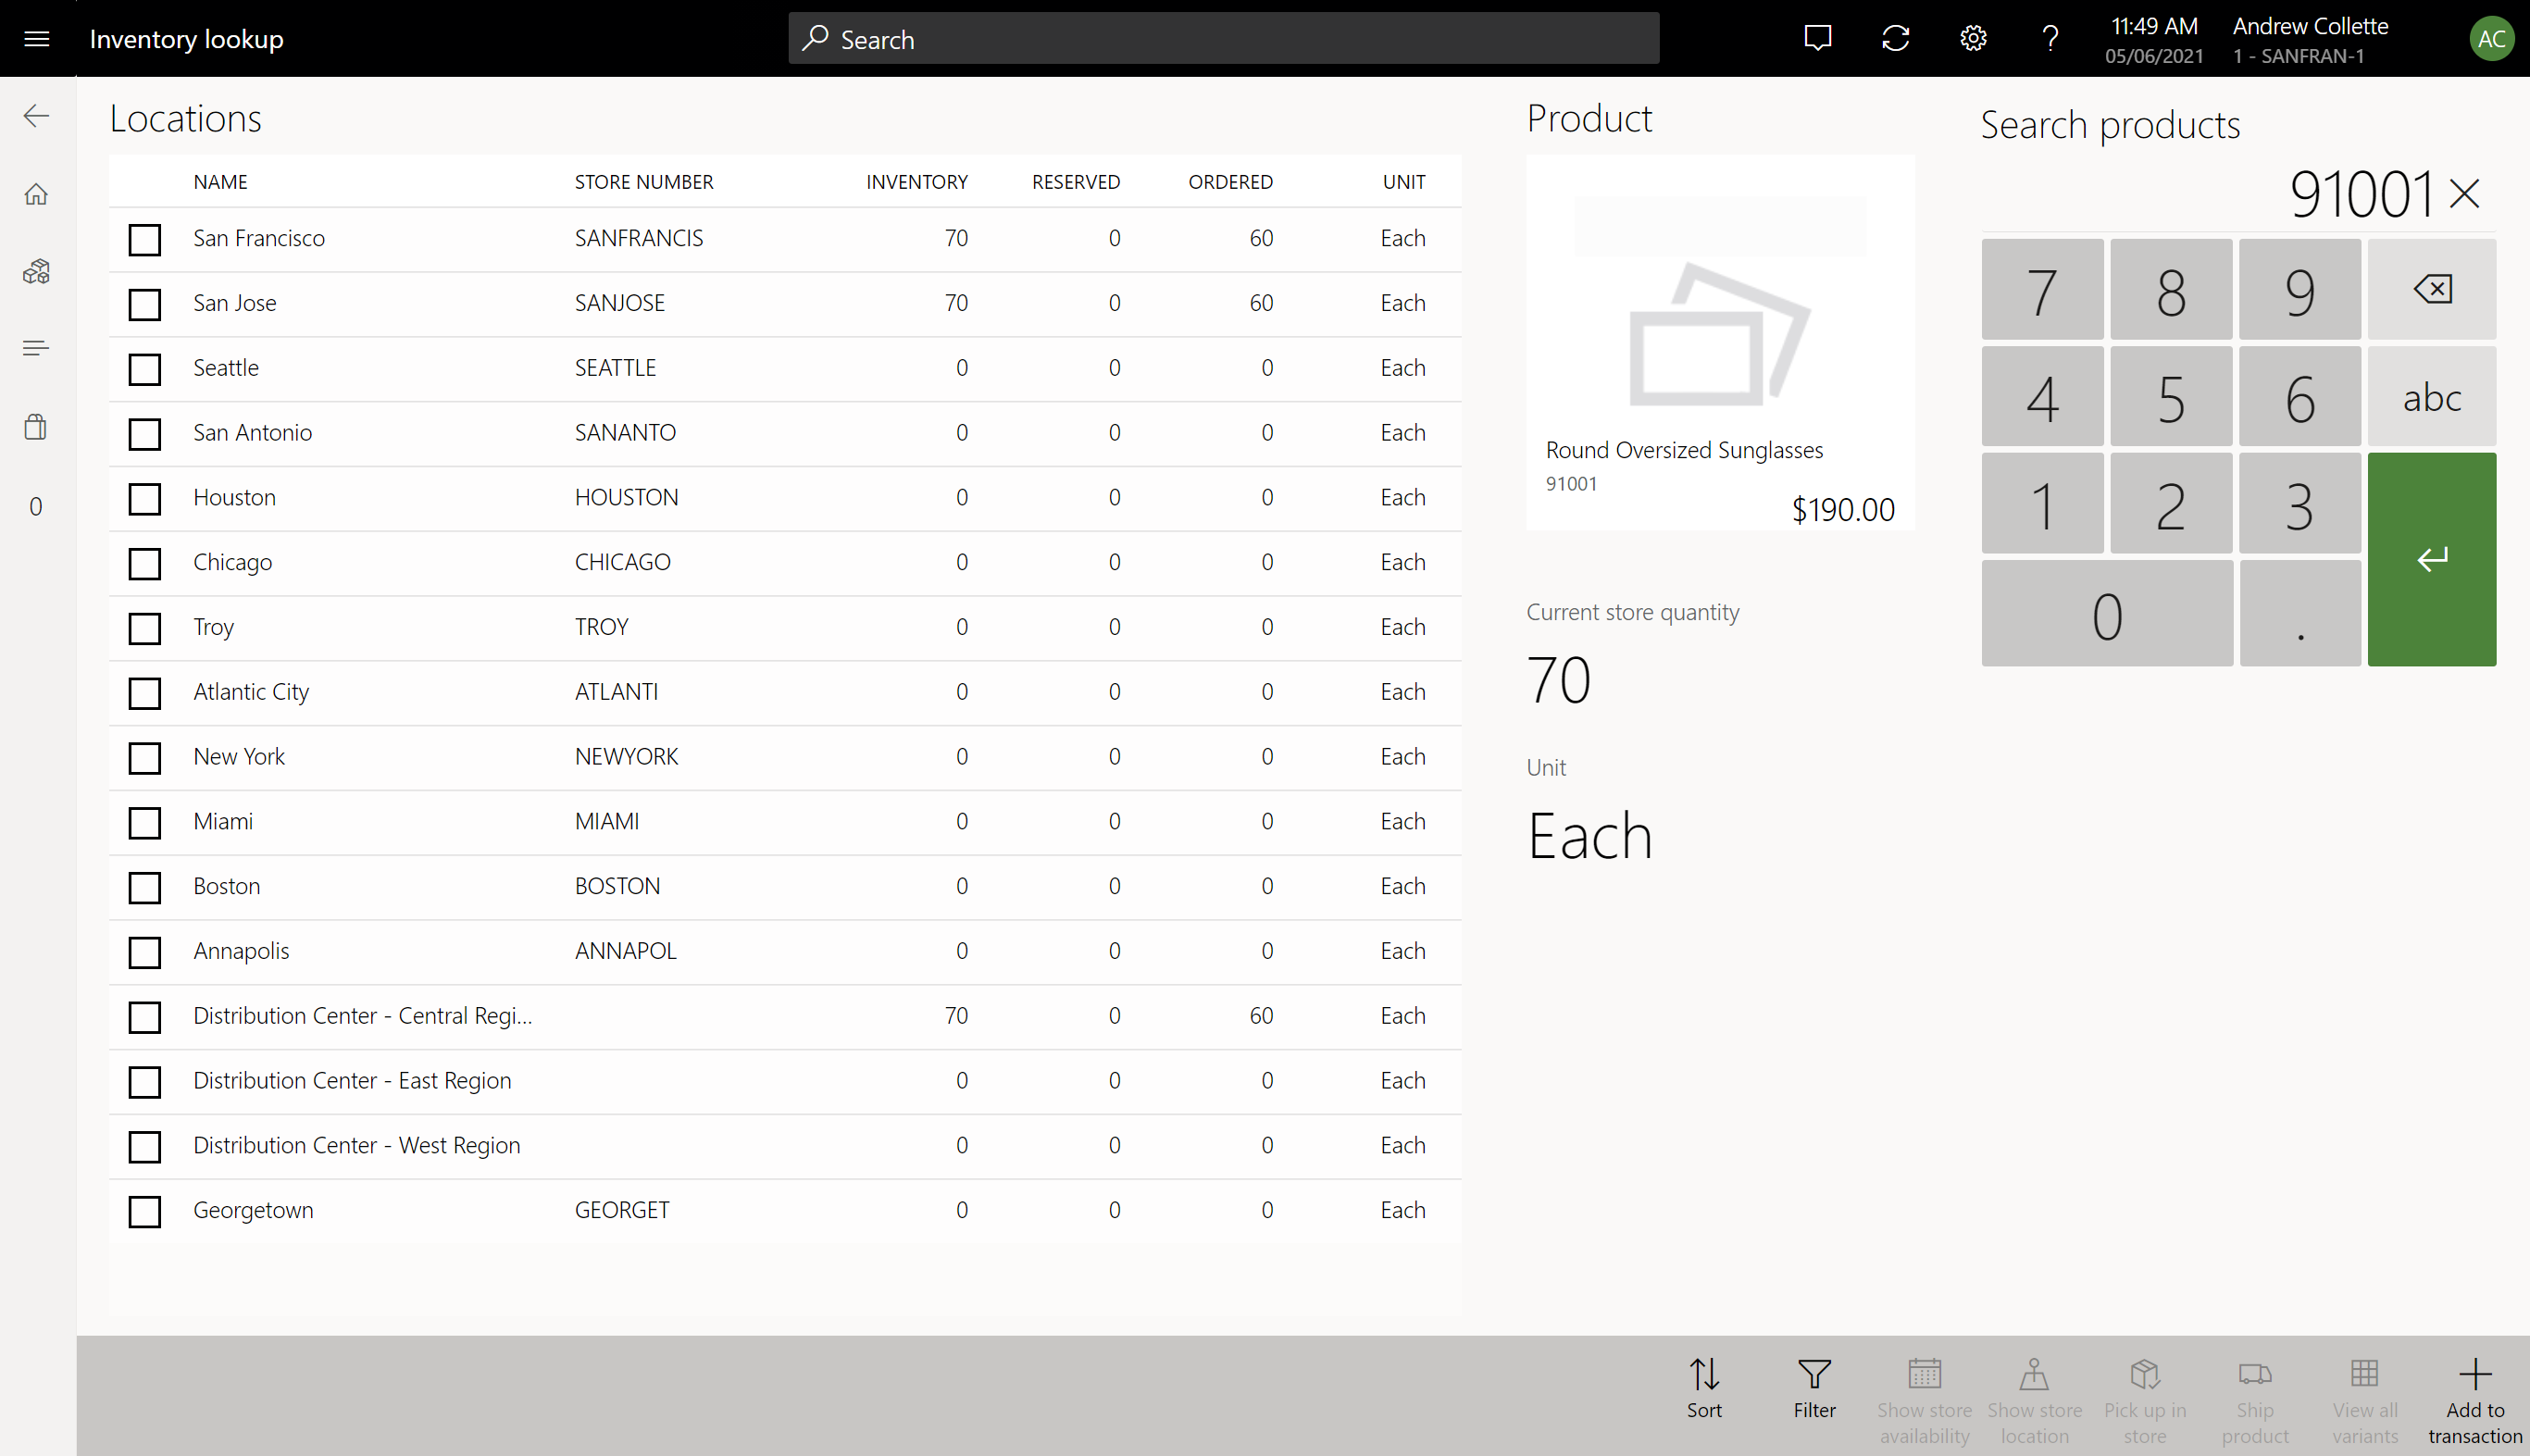Click the settings gear icon
Screen dimensions: 2530x1456
click(x=1972, y=38)
